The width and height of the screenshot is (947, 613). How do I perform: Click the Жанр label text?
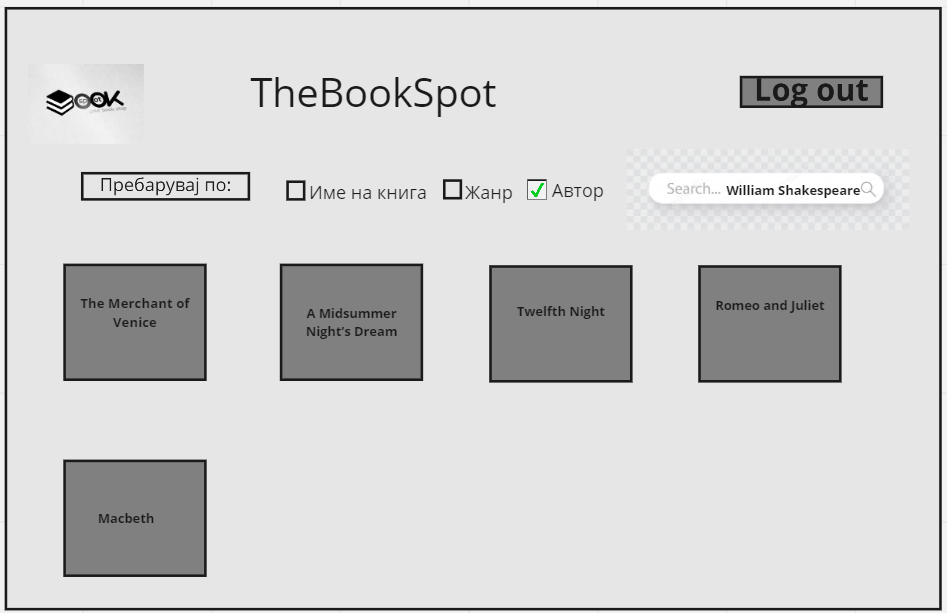pos(489,192)
